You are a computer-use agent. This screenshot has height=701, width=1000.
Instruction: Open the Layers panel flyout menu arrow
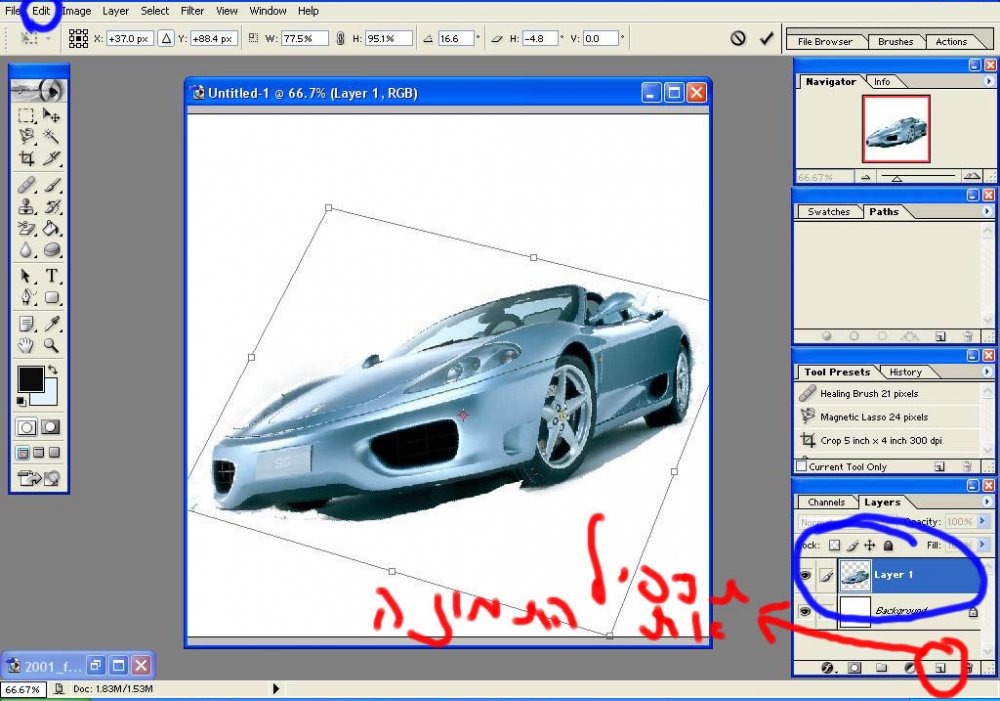(987, 503)
